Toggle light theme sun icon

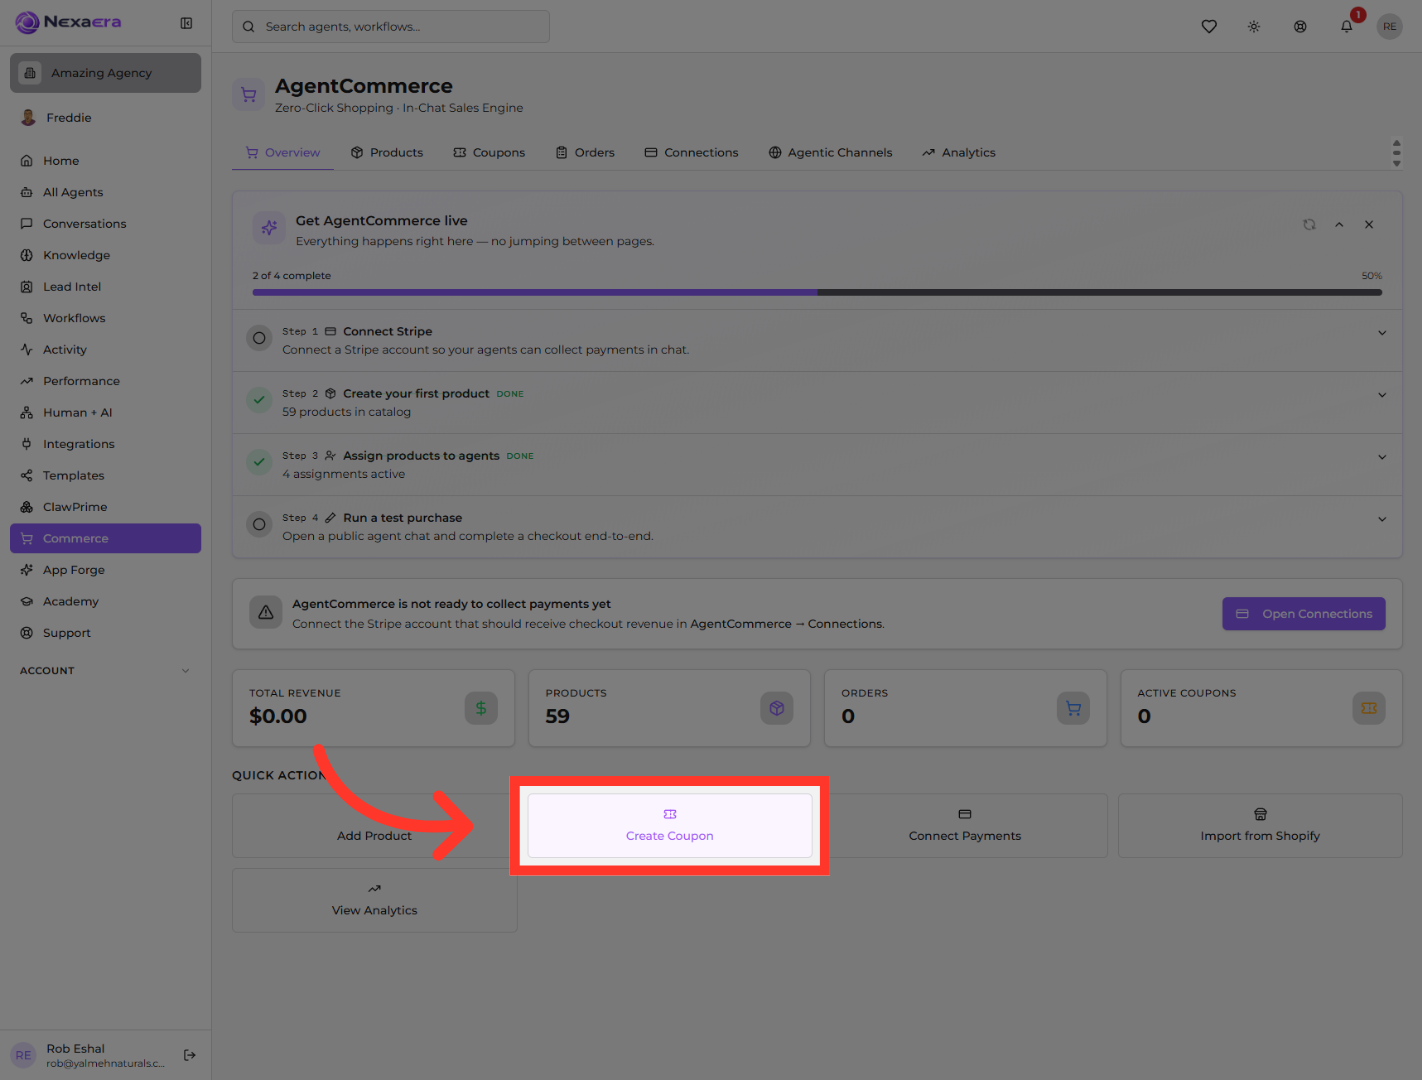(1254, 27)
